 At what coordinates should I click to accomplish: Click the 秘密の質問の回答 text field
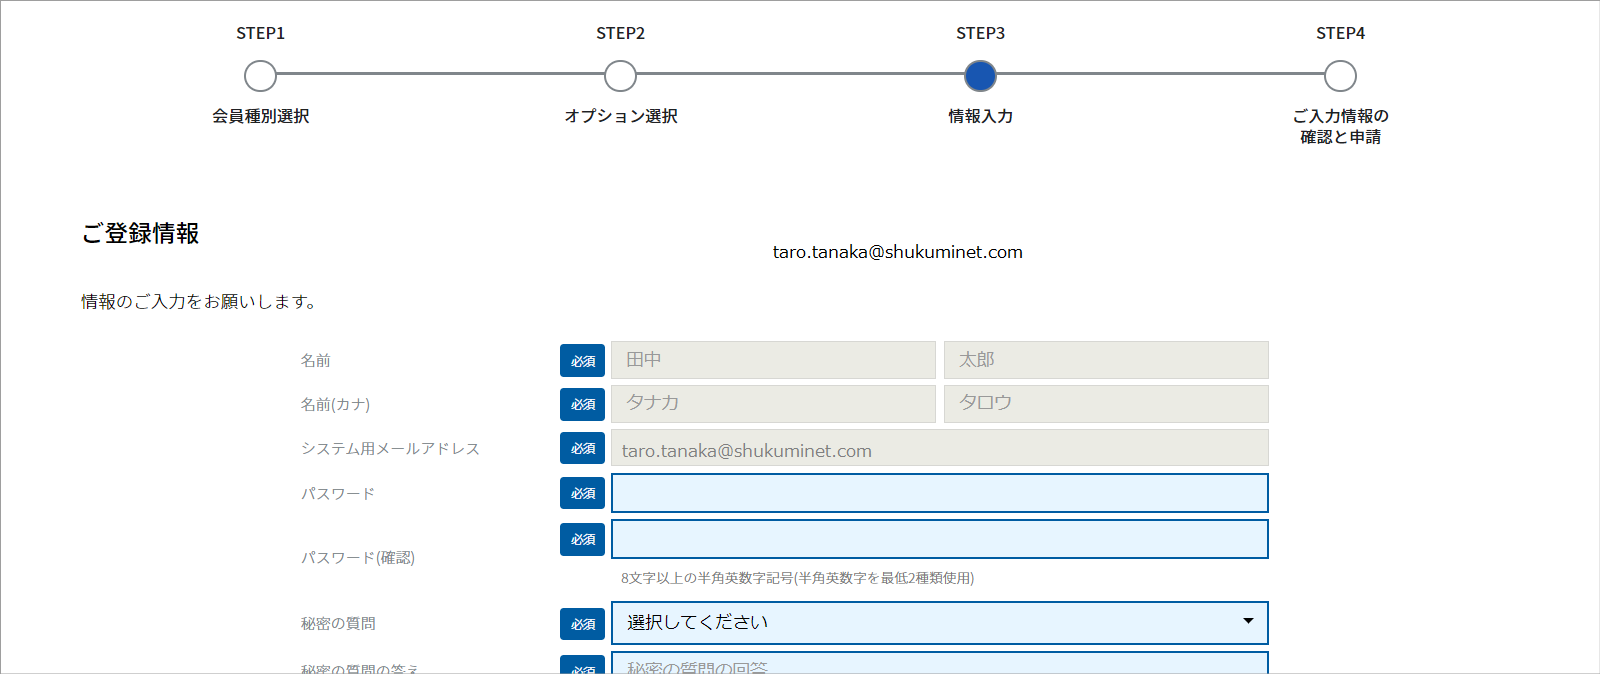[939, 664]
